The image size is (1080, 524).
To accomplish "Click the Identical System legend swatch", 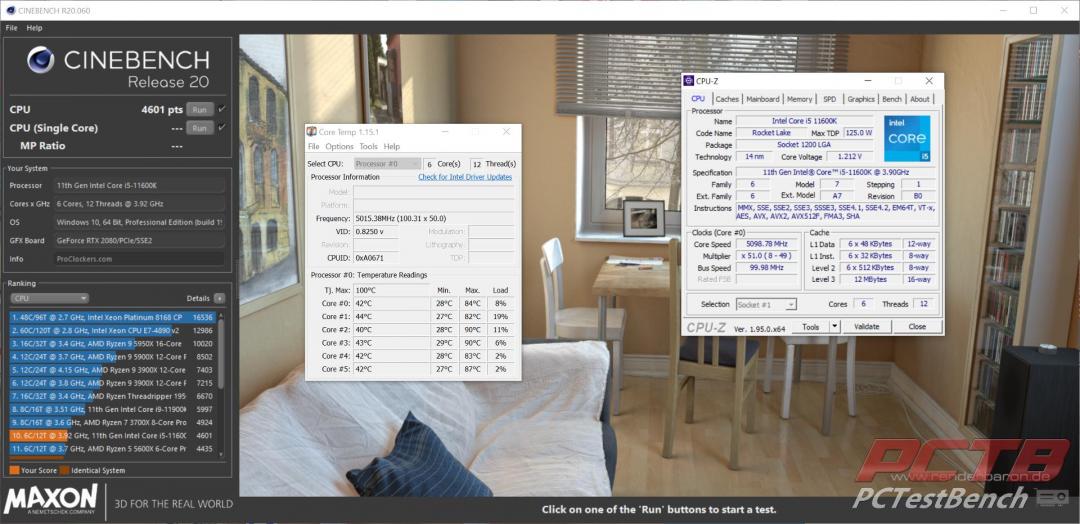I will (64, 470).
